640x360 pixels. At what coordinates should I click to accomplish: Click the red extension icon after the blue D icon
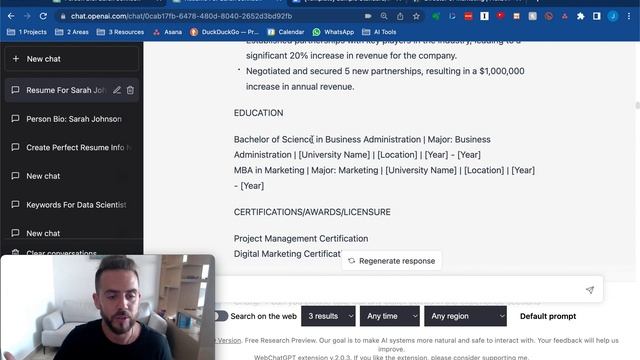pos(468,16)
